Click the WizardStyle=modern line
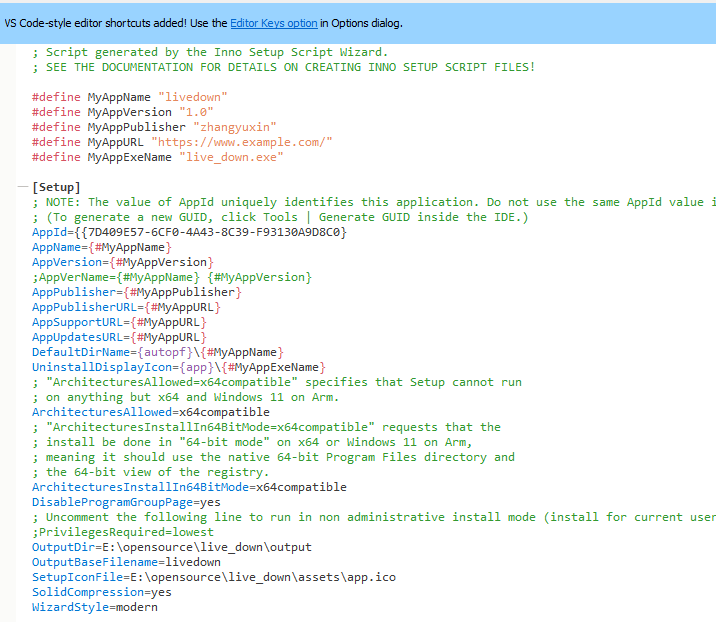 coord(94,607)
